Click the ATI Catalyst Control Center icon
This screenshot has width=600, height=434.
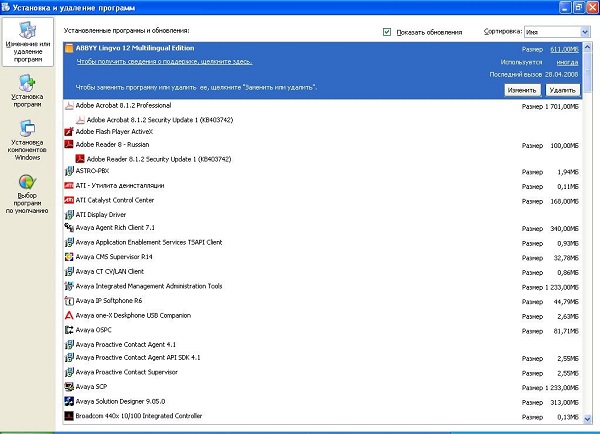69,200
